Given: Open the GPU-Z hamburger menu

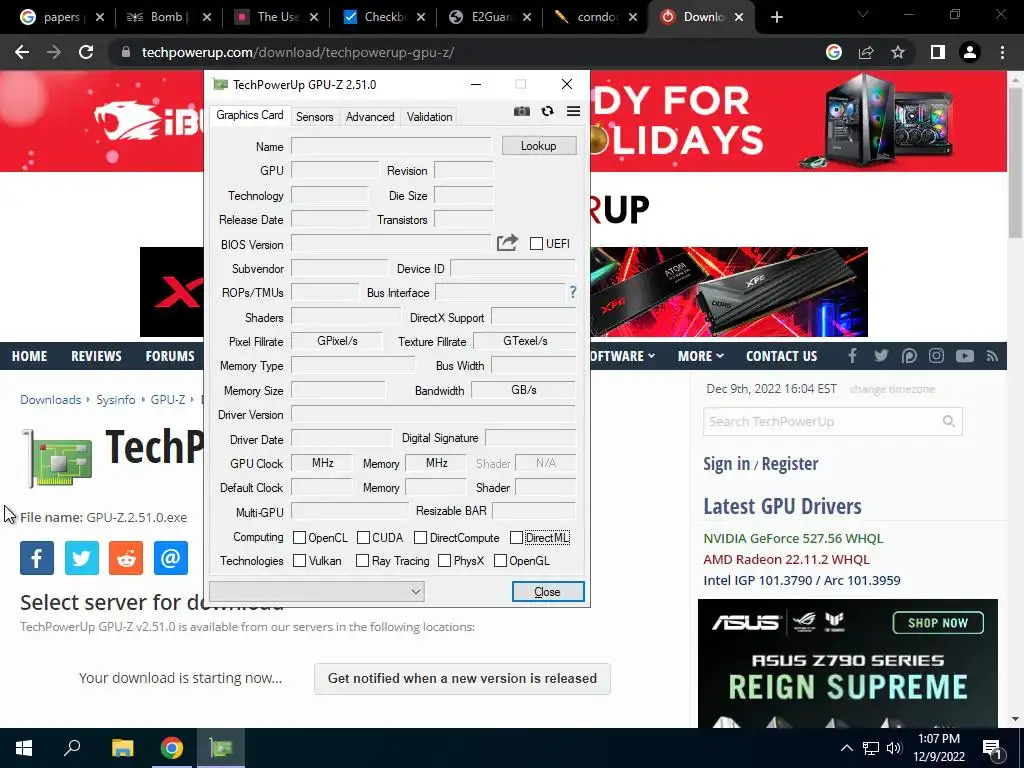Looking at the screenshot, I should [x=573, y=111].
